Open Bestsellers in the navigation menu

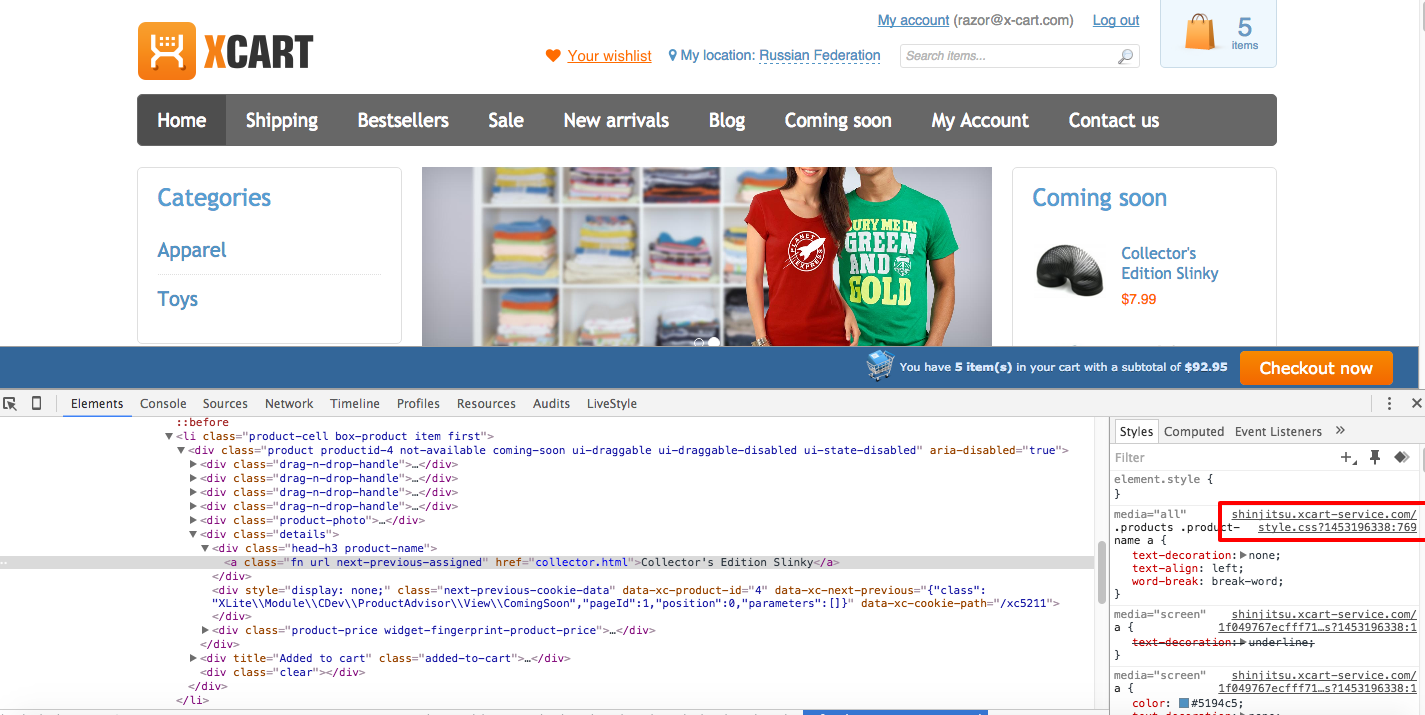coord(403,120)
